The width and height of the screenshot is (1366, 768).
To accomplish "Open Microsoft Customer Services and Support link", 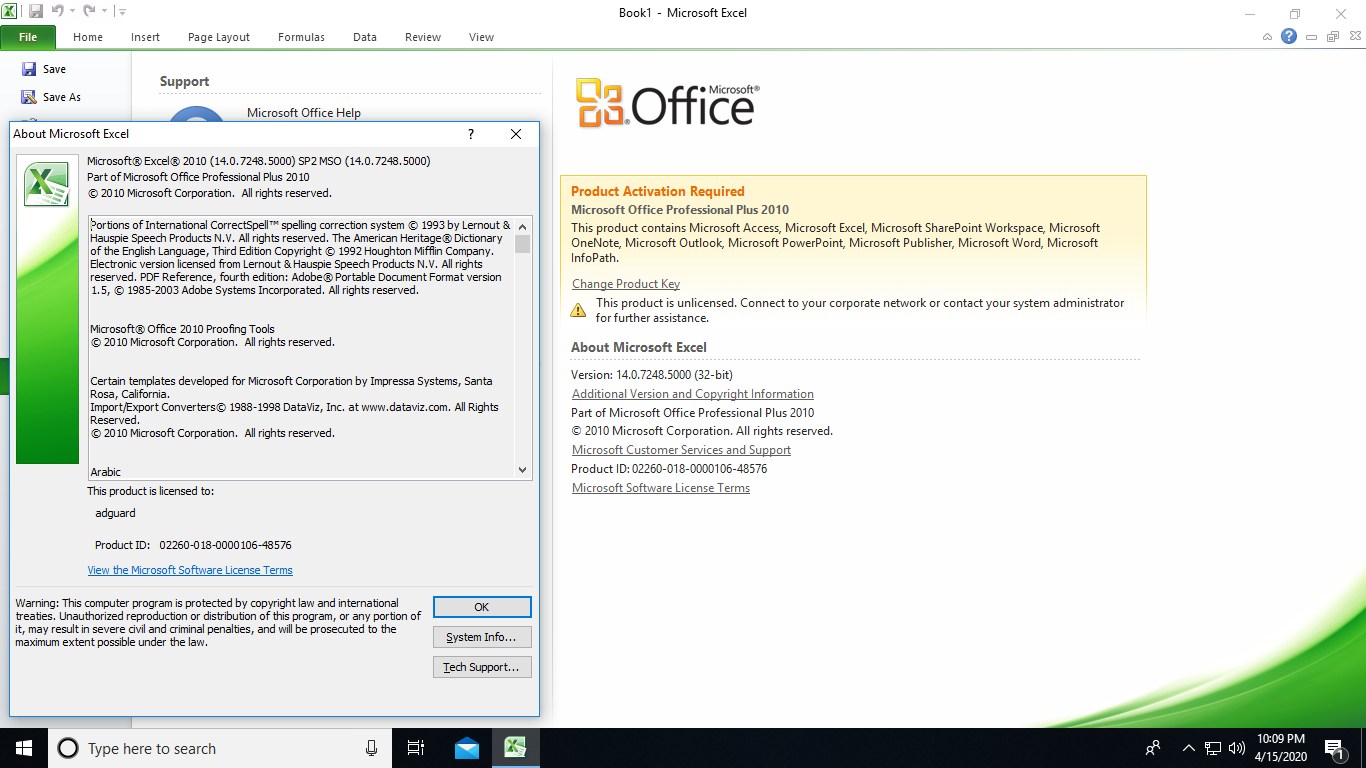I will pyautogui.click(x=681, y=450).
